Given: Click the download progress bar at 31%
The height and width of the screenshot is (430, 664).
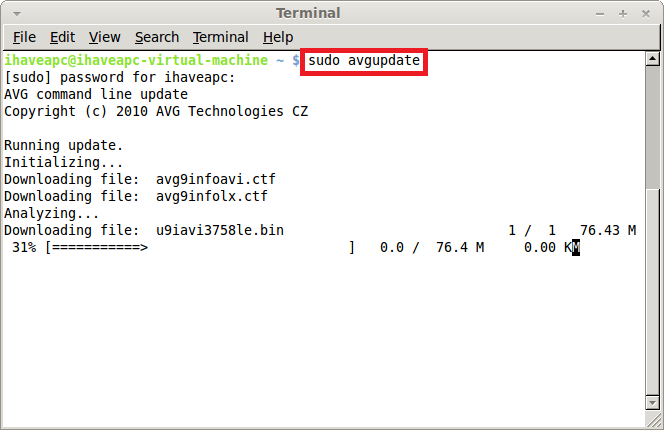Looking at the screenshot, I should click(x=200, y=247).
